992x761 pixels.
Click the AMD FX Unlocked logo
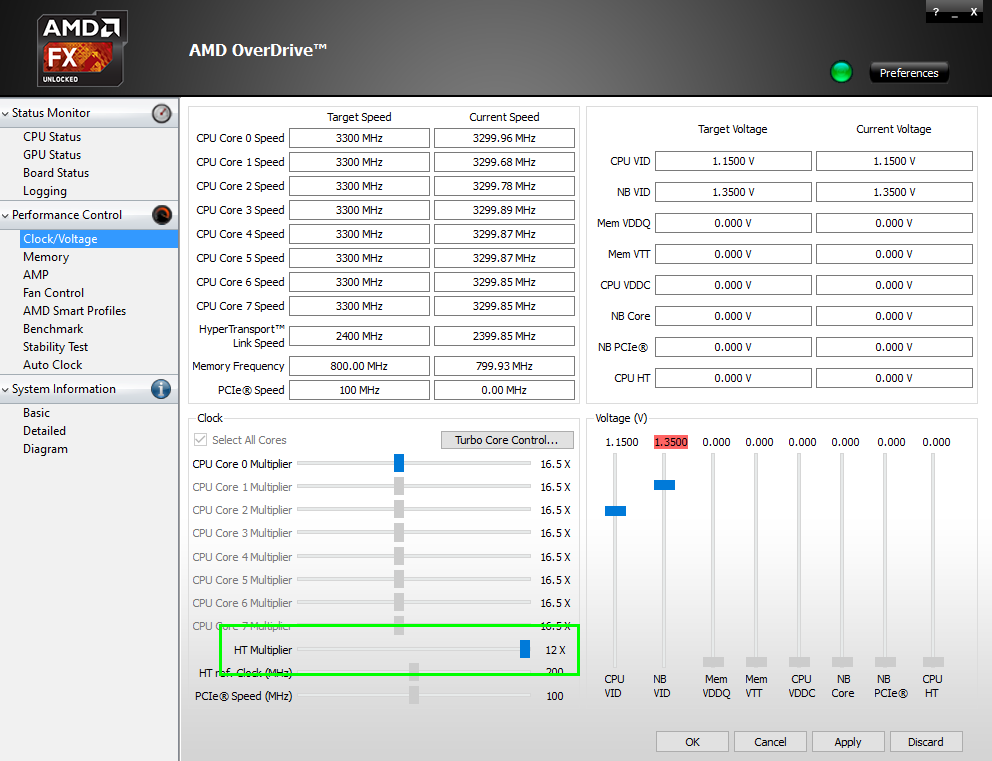pyautogui.click(x=82, y=49)
